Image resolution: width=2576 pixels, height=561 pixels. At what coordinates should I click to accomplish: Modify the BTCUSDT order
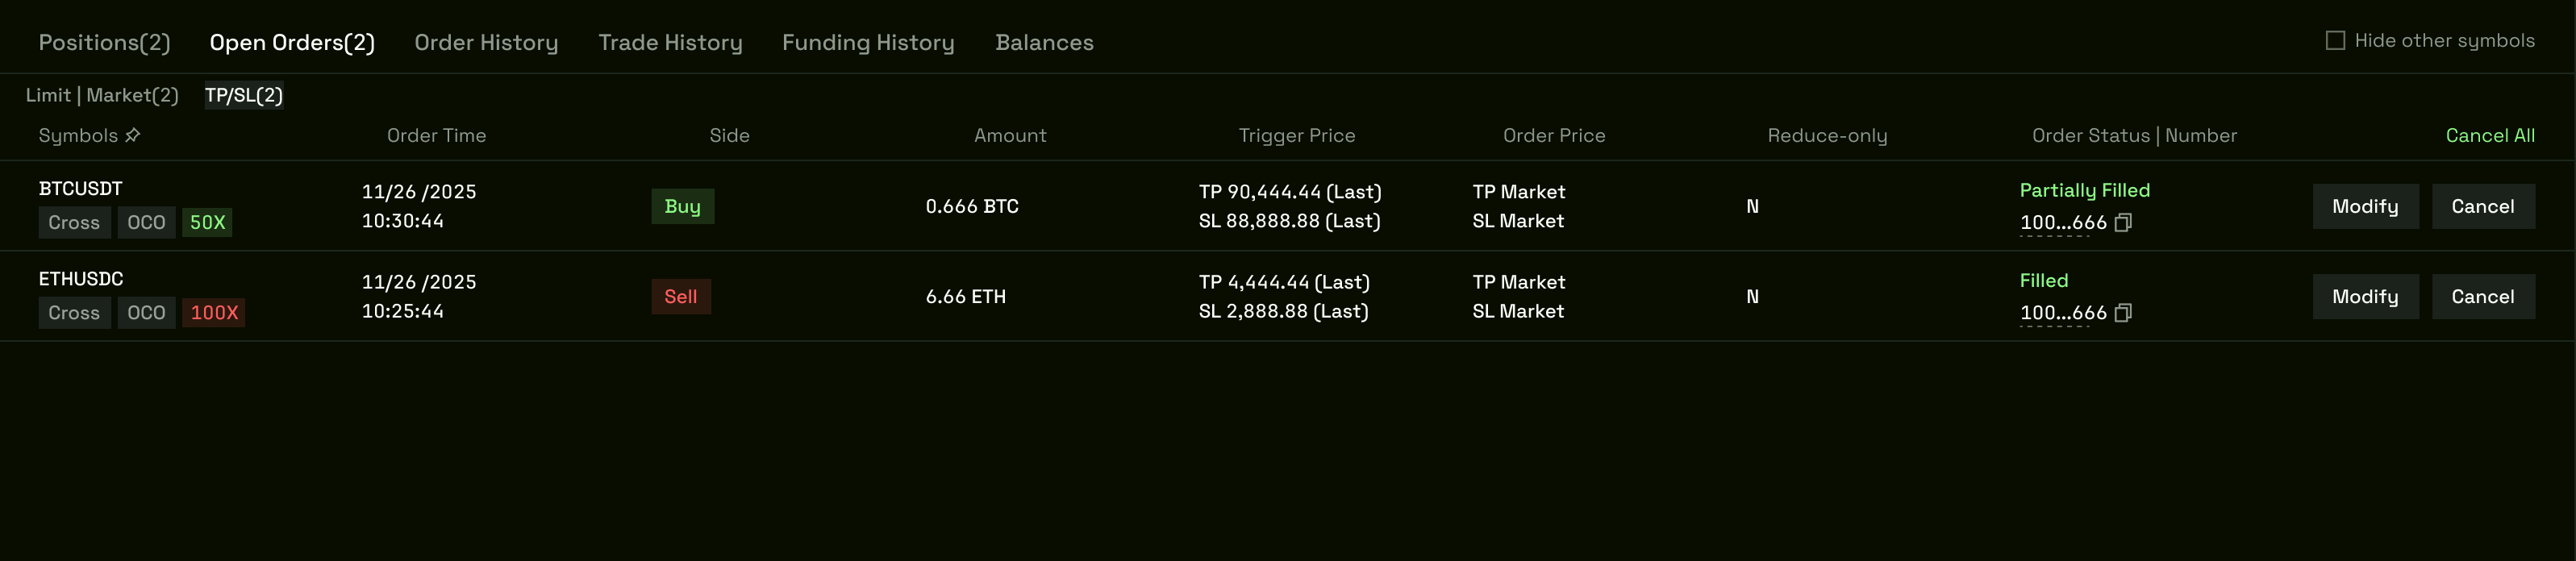2365,207
